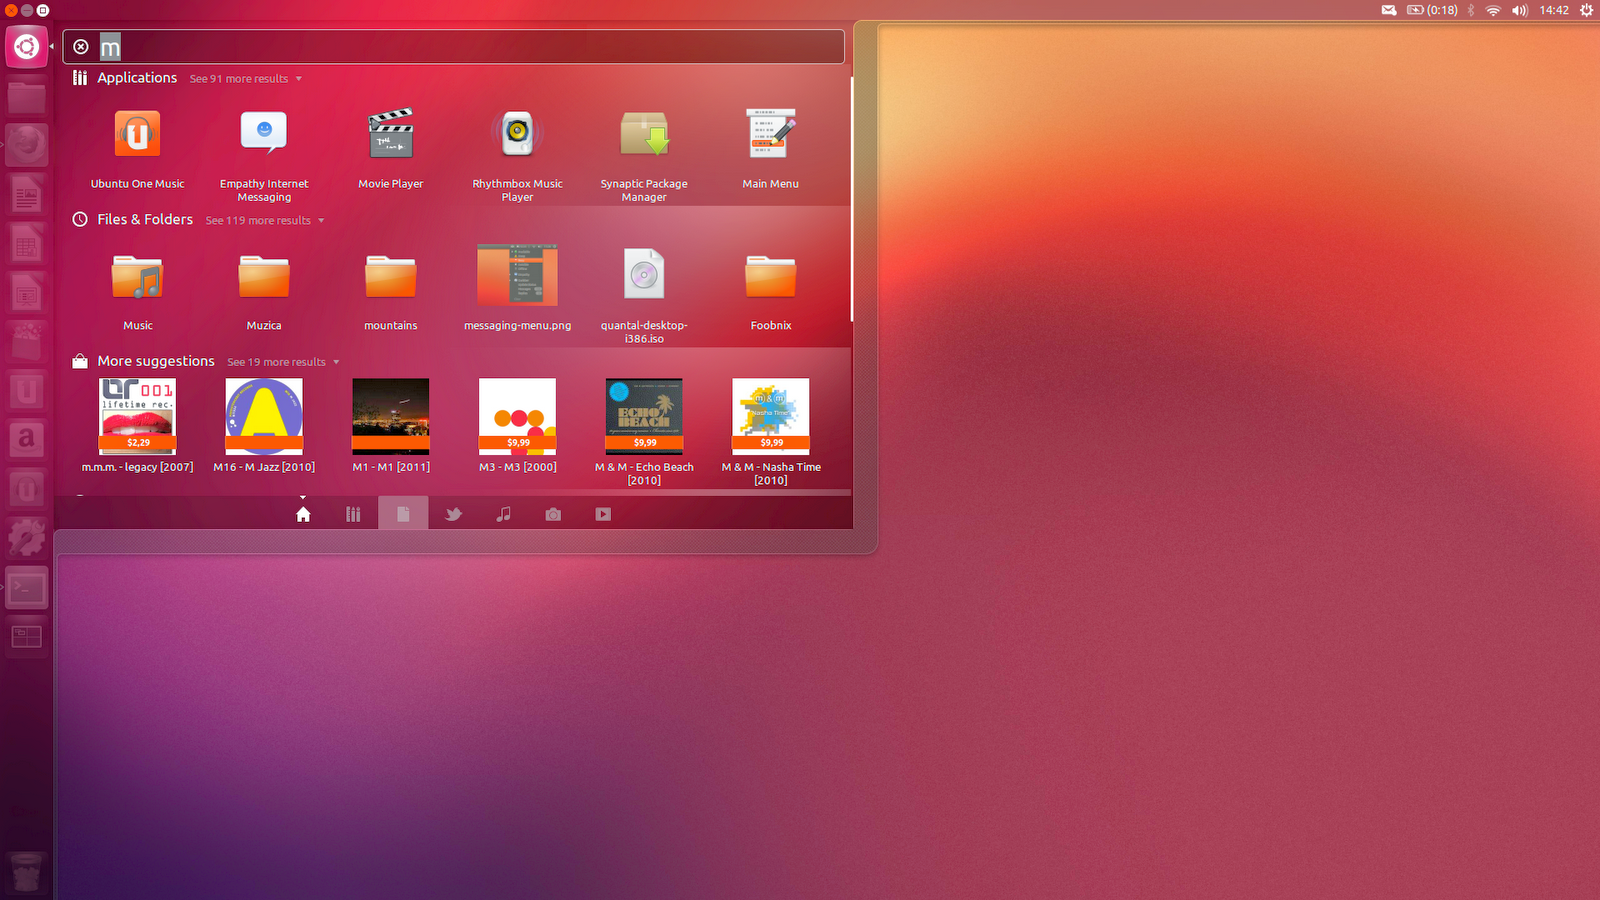
Task: Switch to the Videos lens
Action: click(603, 514)
